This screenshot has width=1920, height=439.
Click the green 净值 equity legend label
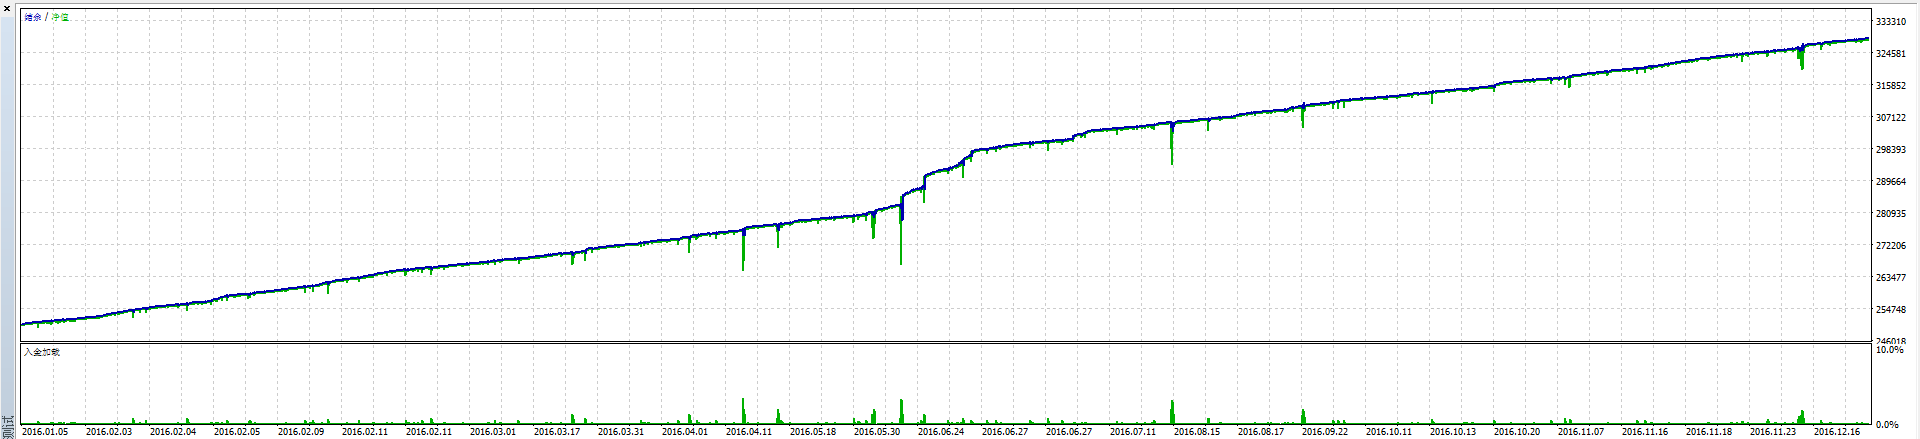(61, 17)
